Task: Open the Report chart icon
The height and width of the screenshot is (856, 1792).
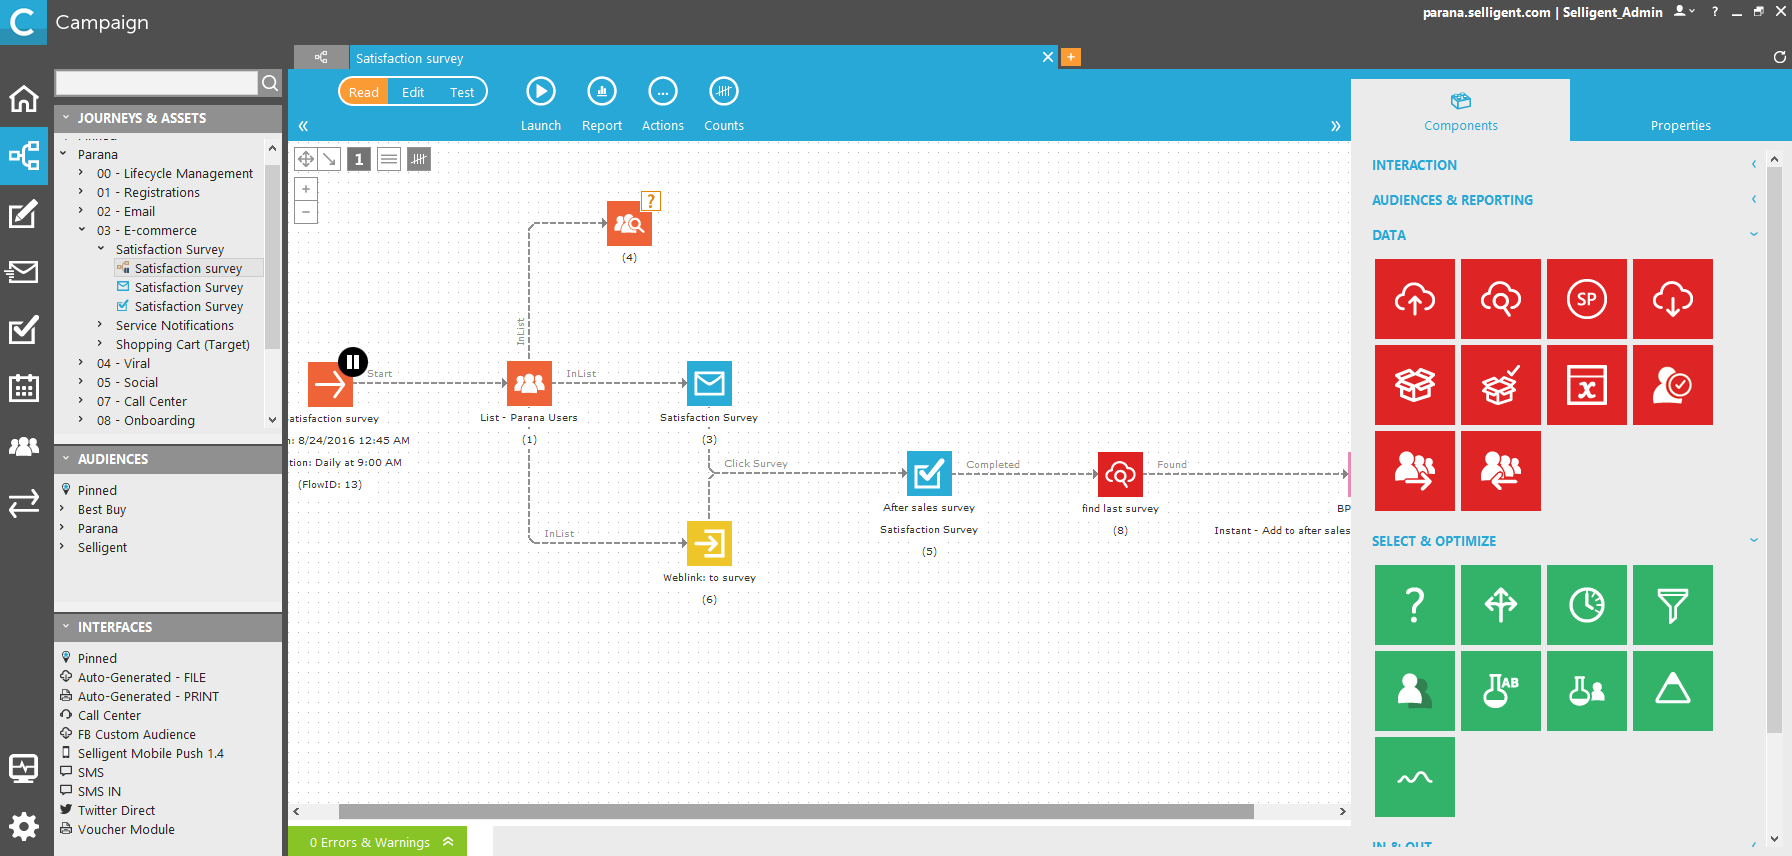Action: tap(601, 92)
